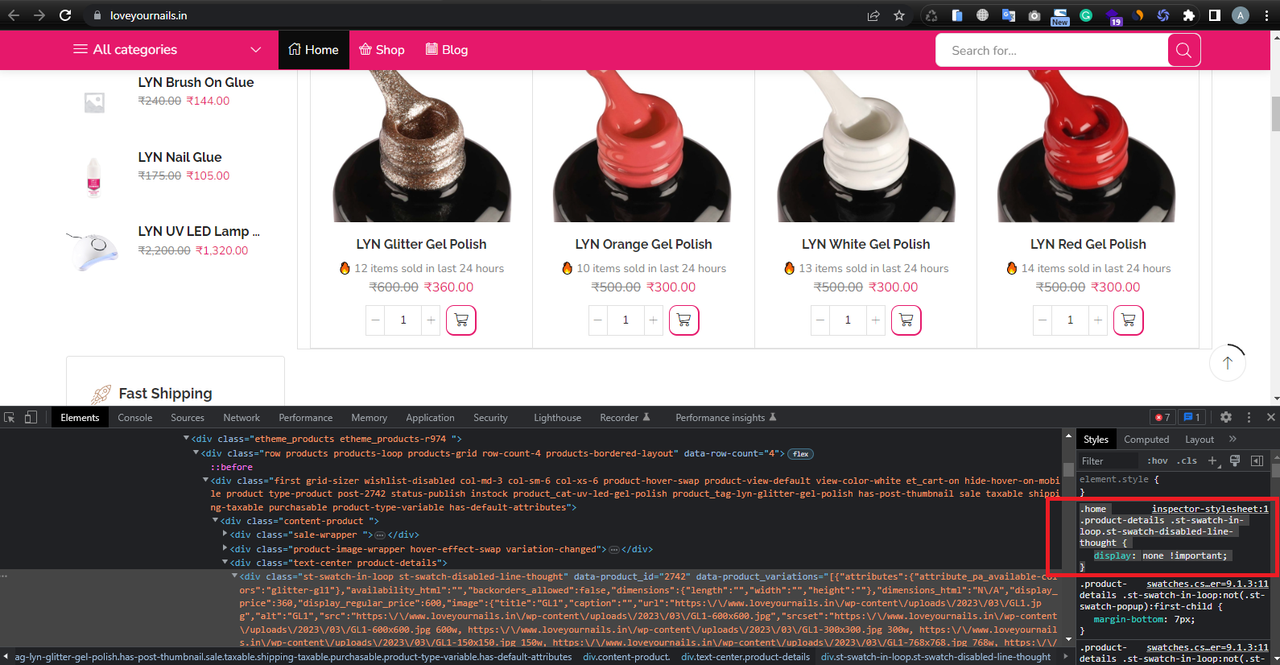Open the Grammarly extension icon
Image resolution: width=1280 pixels, height=665 pixels.
coord(1085,16)
